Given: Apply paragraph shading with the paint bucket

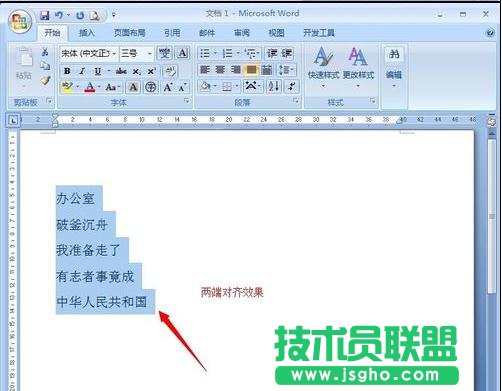Looking at the screenshot, I should [205, 87].
